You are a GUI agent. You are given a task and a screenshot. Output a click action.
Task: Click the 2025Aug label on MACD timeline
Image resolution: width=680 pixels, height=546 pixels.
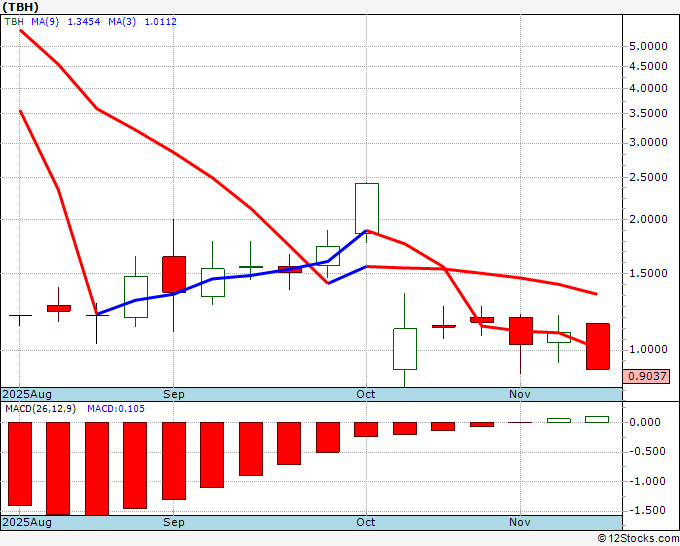[x=27, y=522]
